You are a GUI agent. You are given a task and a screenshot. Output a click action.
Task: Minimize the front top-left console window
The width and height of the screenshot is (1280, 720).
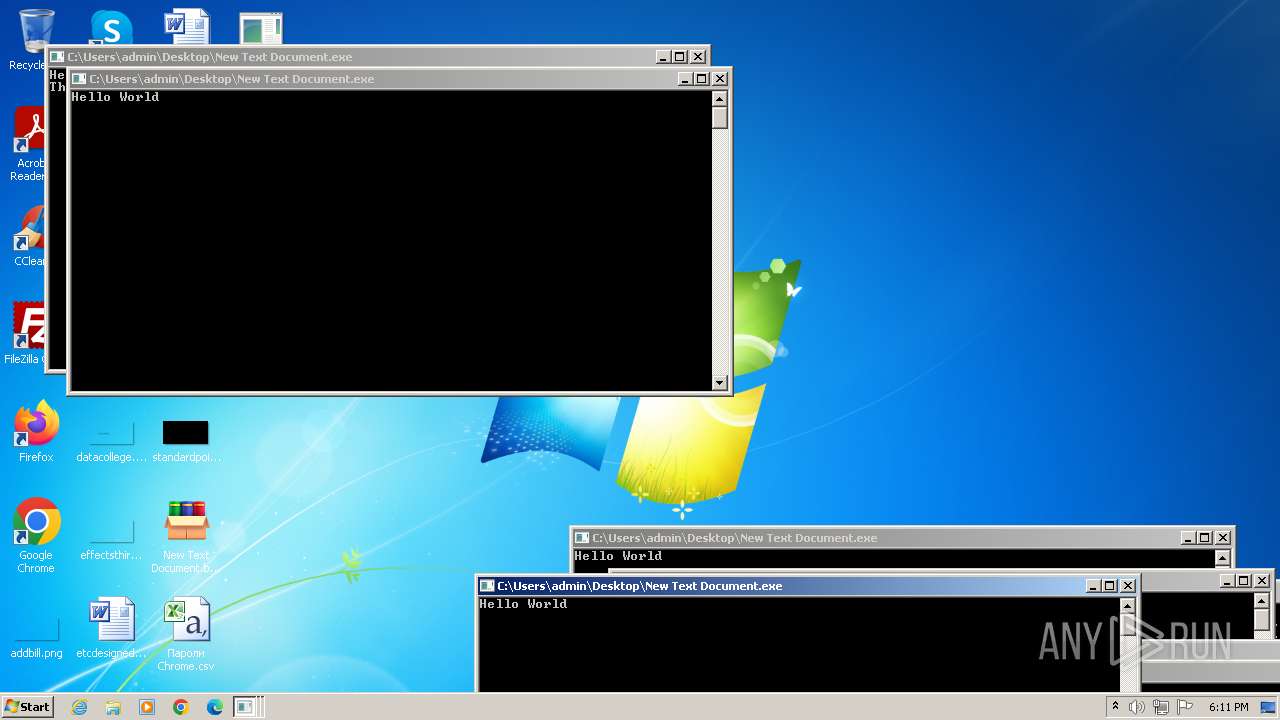click(x=685, y=79)
